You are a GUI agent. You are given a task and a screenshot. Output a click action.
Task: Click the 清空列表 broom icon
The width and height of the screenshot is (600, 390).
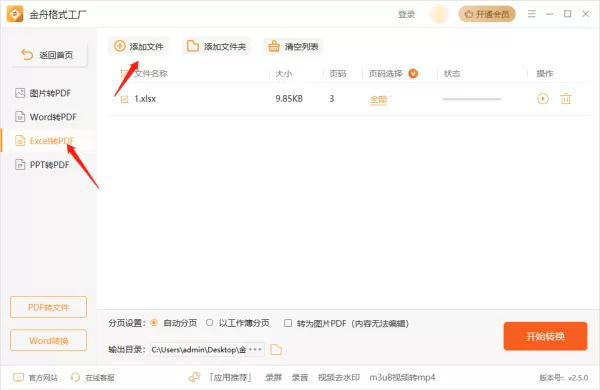click(x=274, y=46)
